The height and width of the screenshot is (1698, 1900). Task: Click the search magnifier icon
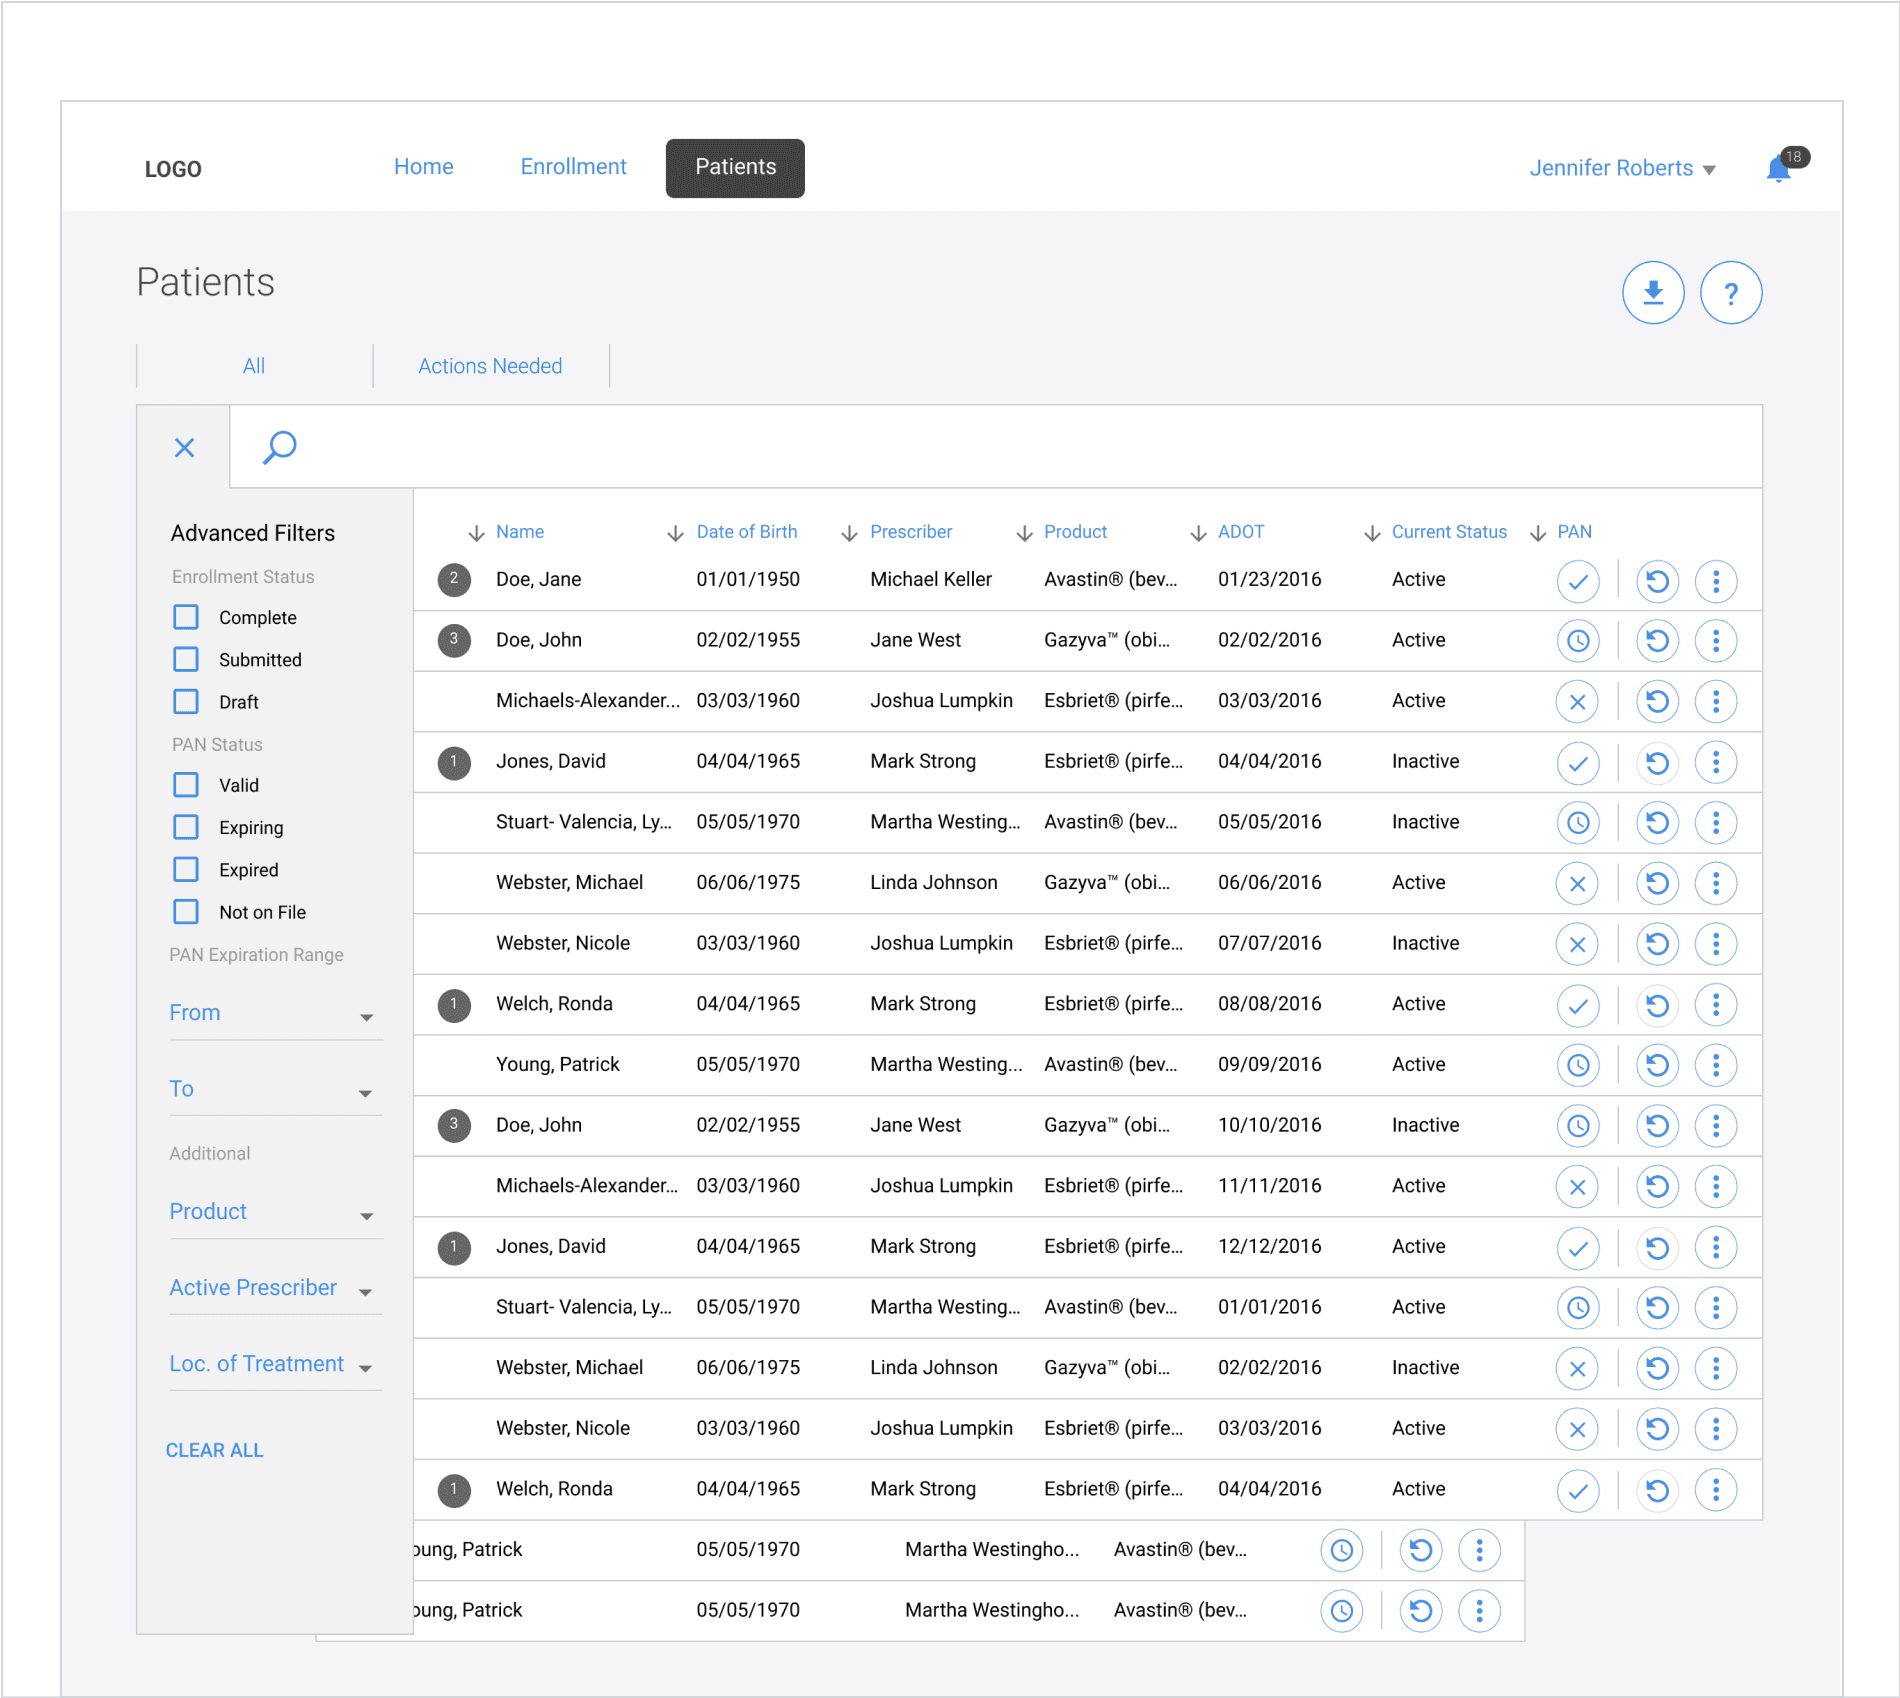point(279,447)
